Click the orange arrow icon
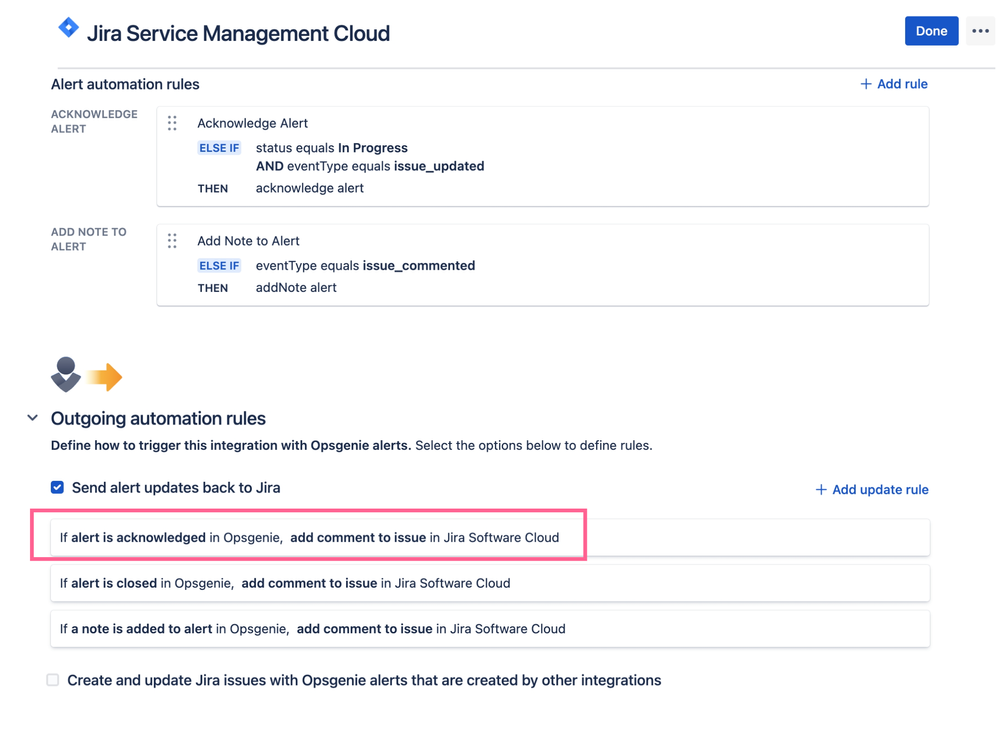The image size is (999, 739). point(104,377)
